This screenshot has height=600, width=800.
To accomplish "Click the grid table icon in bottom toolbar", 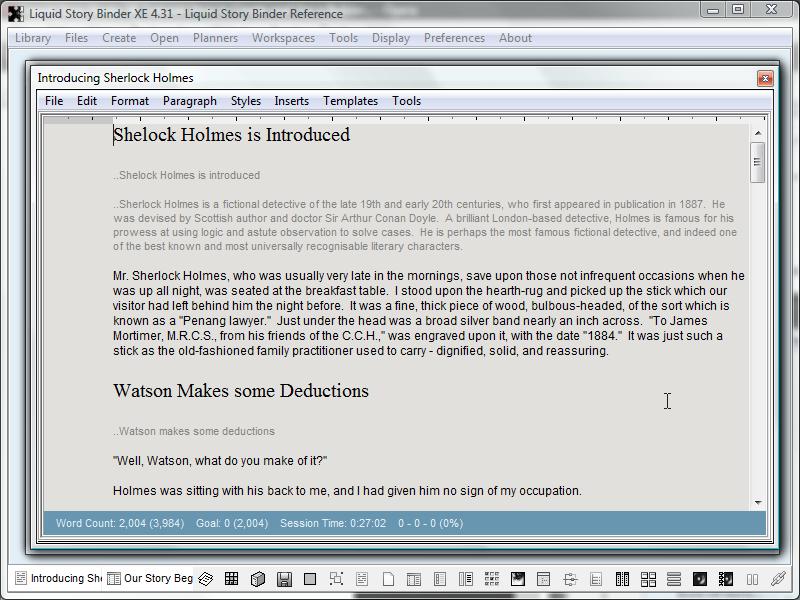I will pos(231,579).
